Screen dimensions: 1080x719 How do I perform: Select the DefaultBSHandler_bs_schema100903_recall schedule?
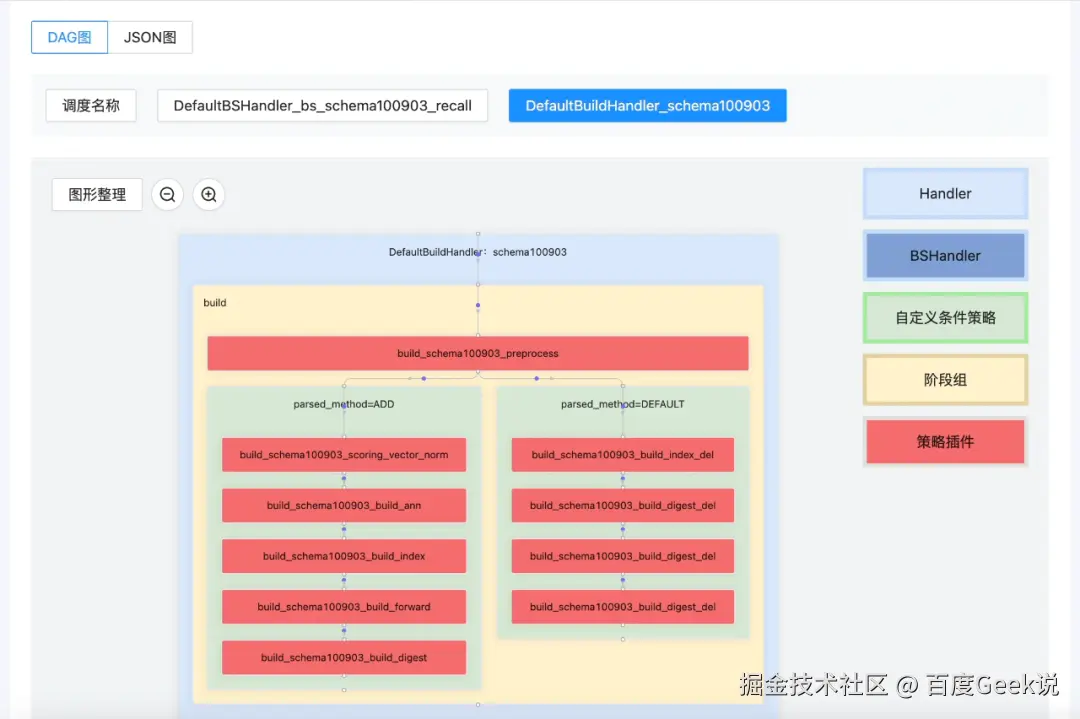click(x=322, y=105)
